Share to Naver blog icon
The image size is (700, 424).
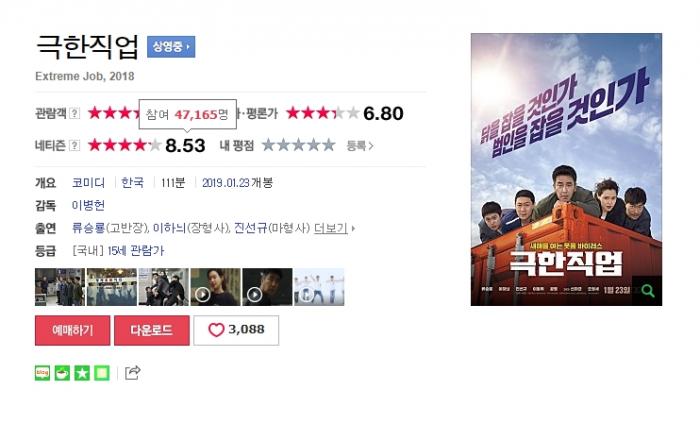[42, 373]
